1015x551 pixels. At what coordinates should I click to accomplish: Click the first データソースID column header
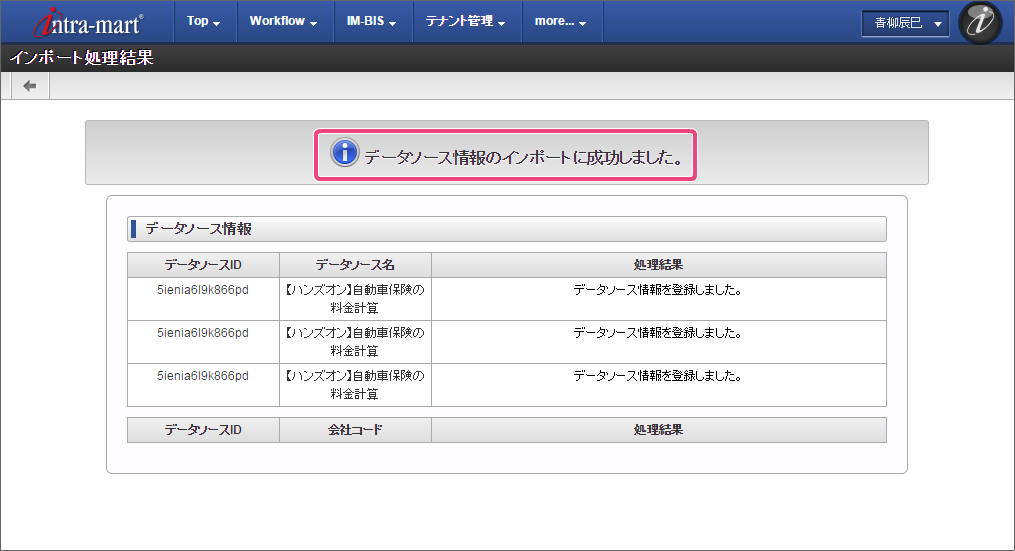[203, 265]
